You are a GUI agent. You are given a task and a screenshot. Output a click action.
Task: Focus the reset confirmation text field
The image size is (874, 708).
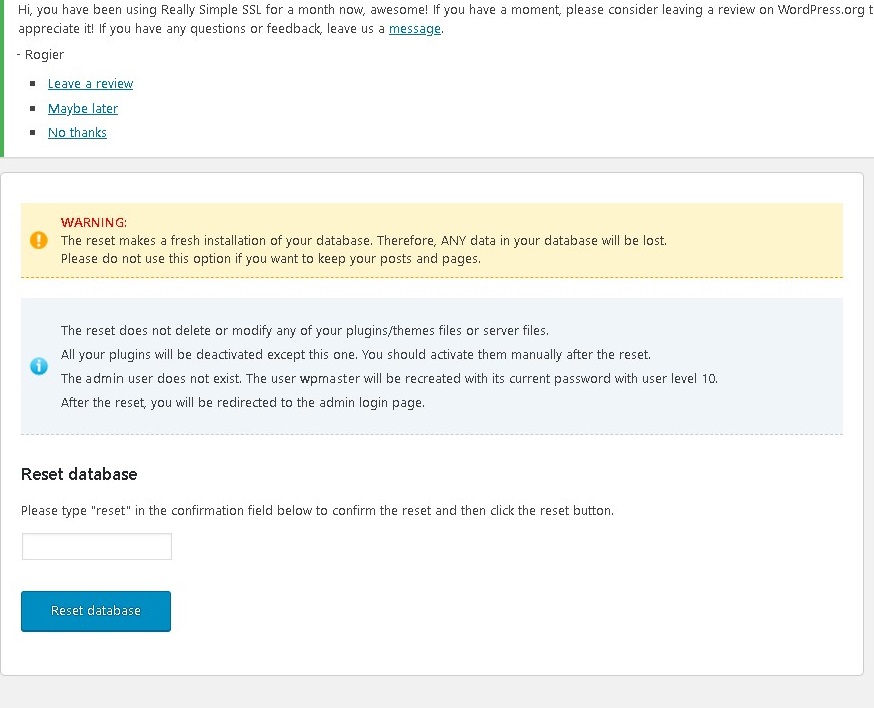(97, 546)
